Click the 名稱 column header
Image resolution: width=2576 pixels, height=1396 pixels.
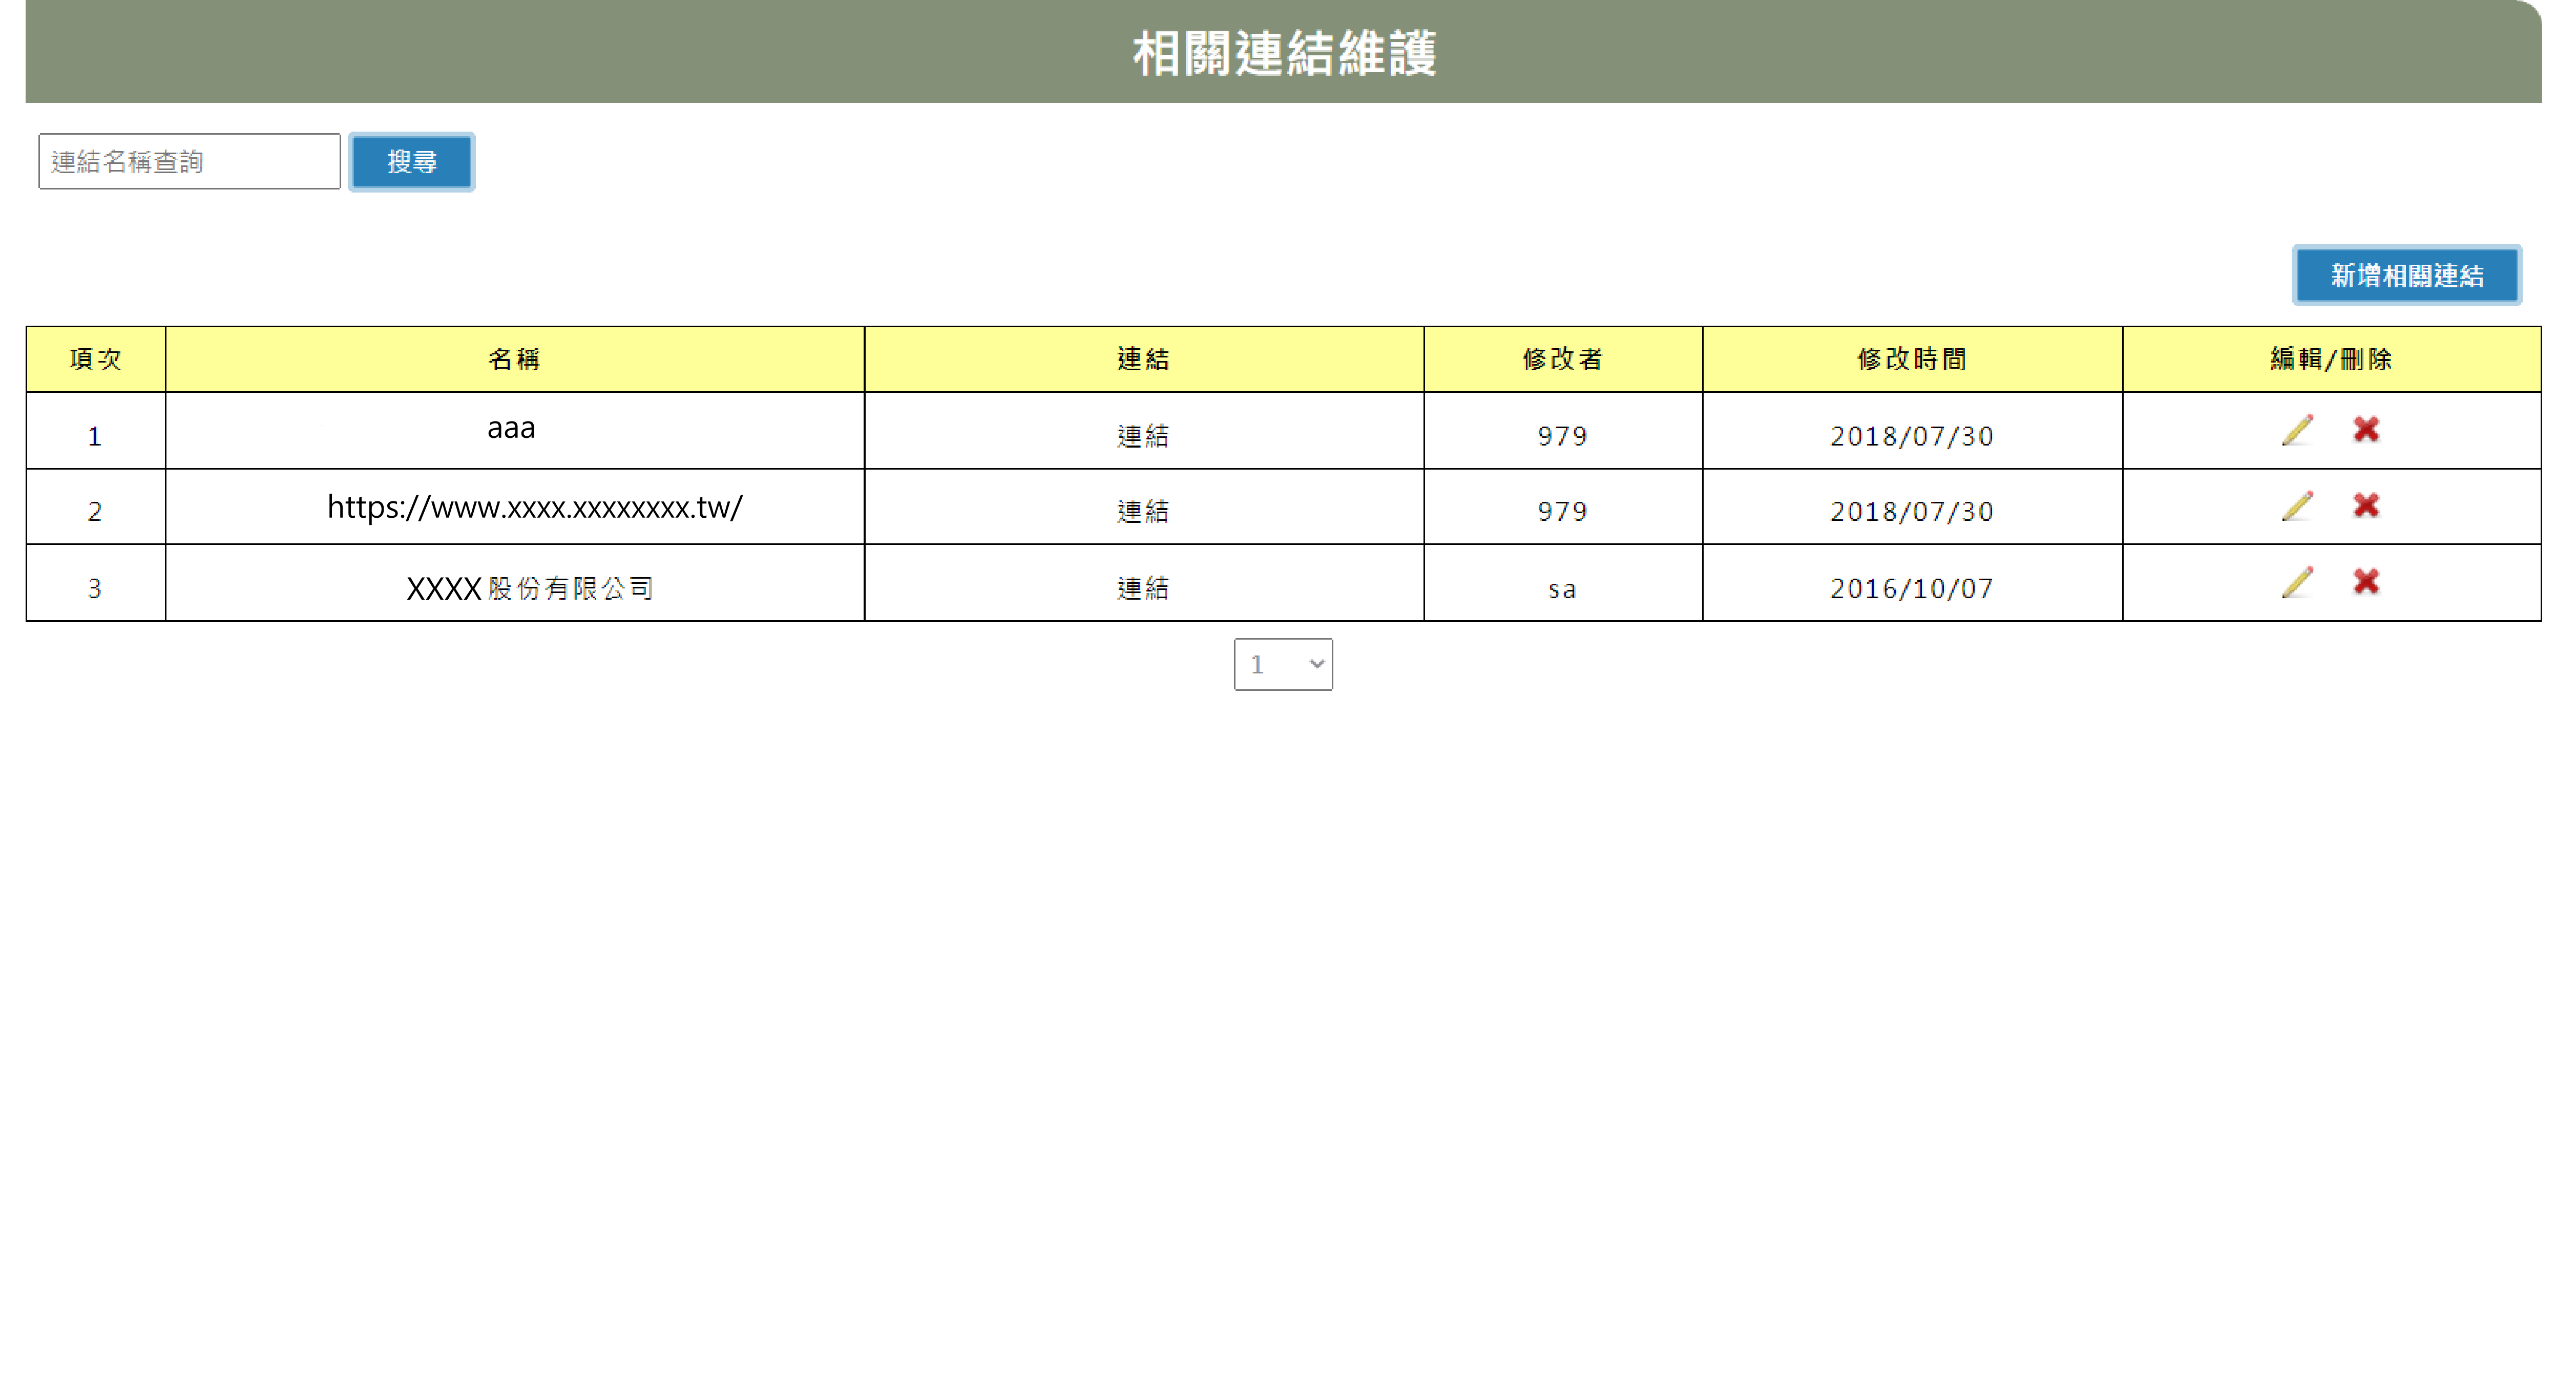[514, 359]
